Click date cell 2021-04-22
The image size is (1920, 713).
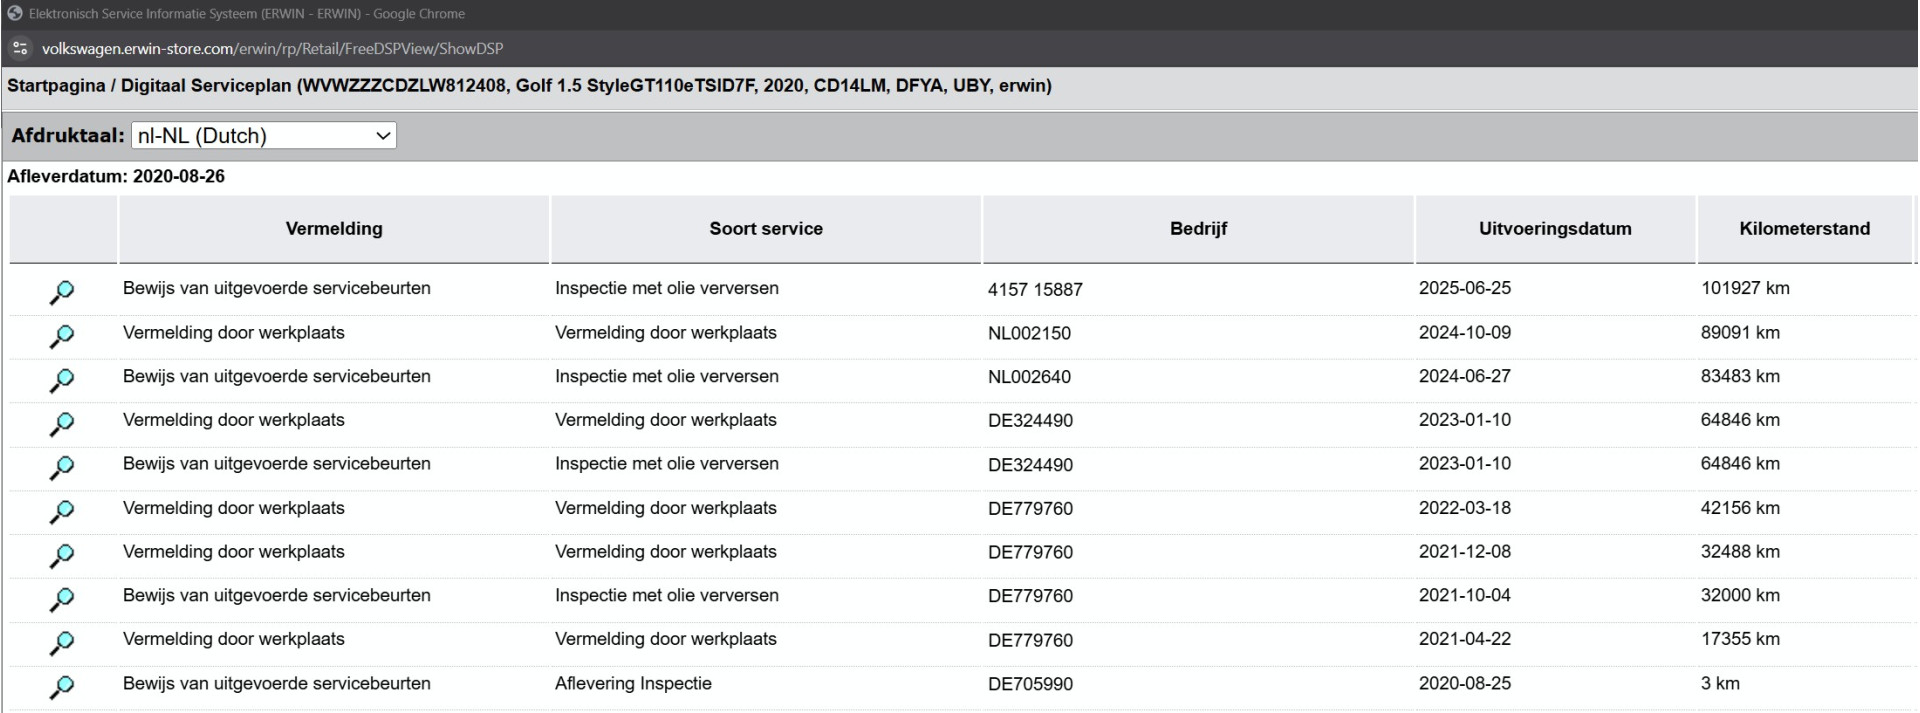tap(1465, 639)
